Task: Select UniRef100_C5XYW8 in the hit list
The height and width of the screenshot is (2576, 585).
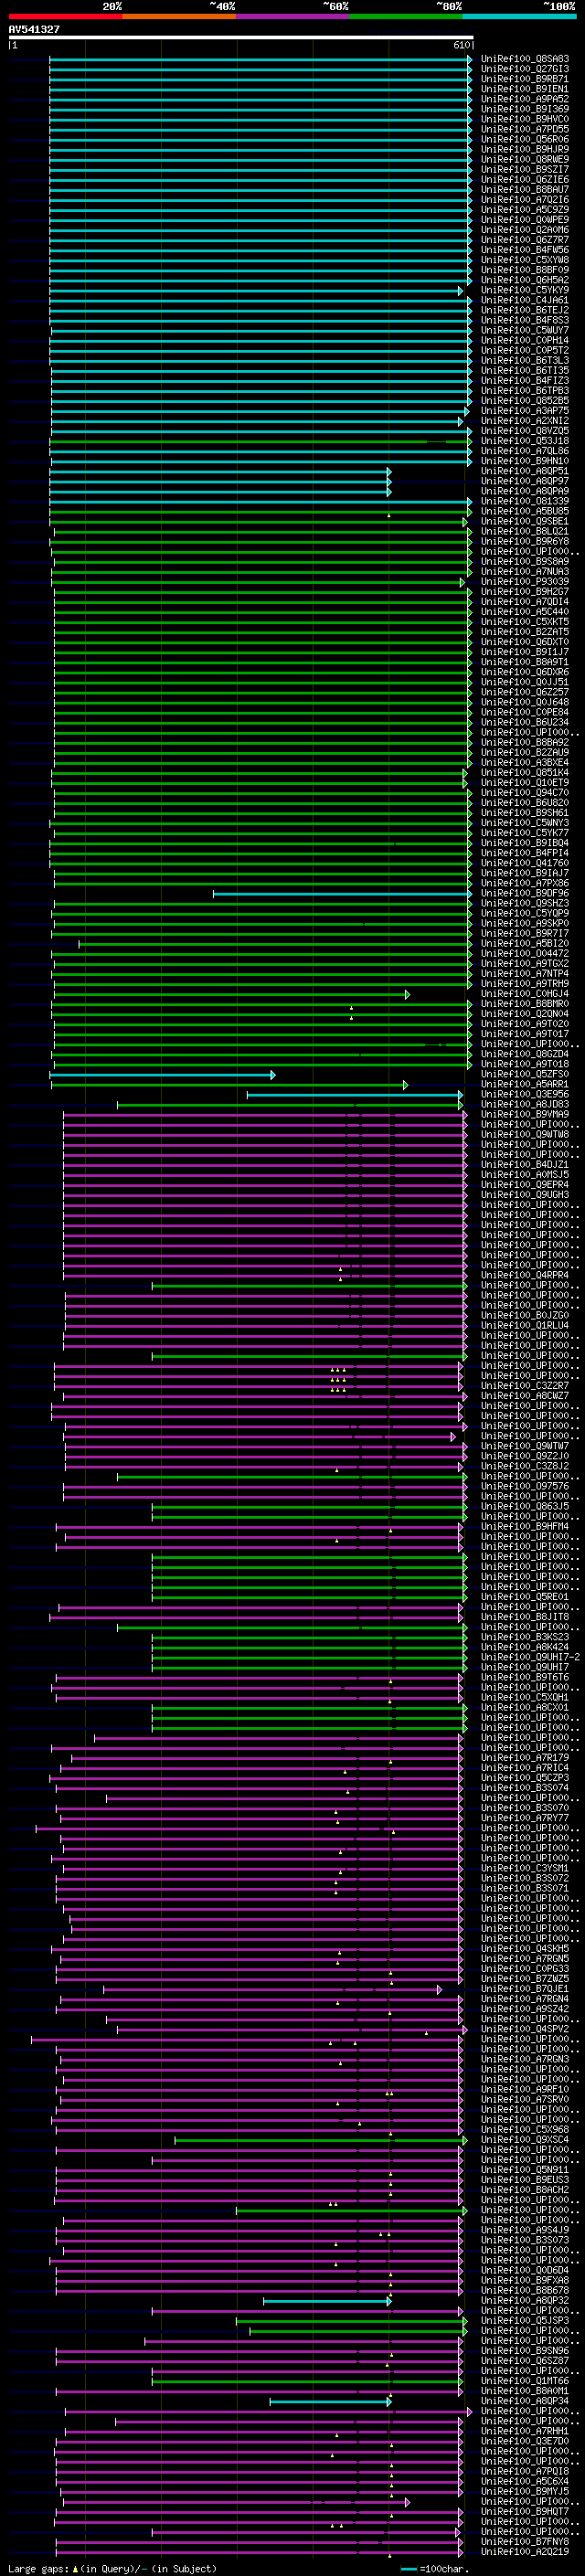Action: pyautogui.click(x=525, y=261)
